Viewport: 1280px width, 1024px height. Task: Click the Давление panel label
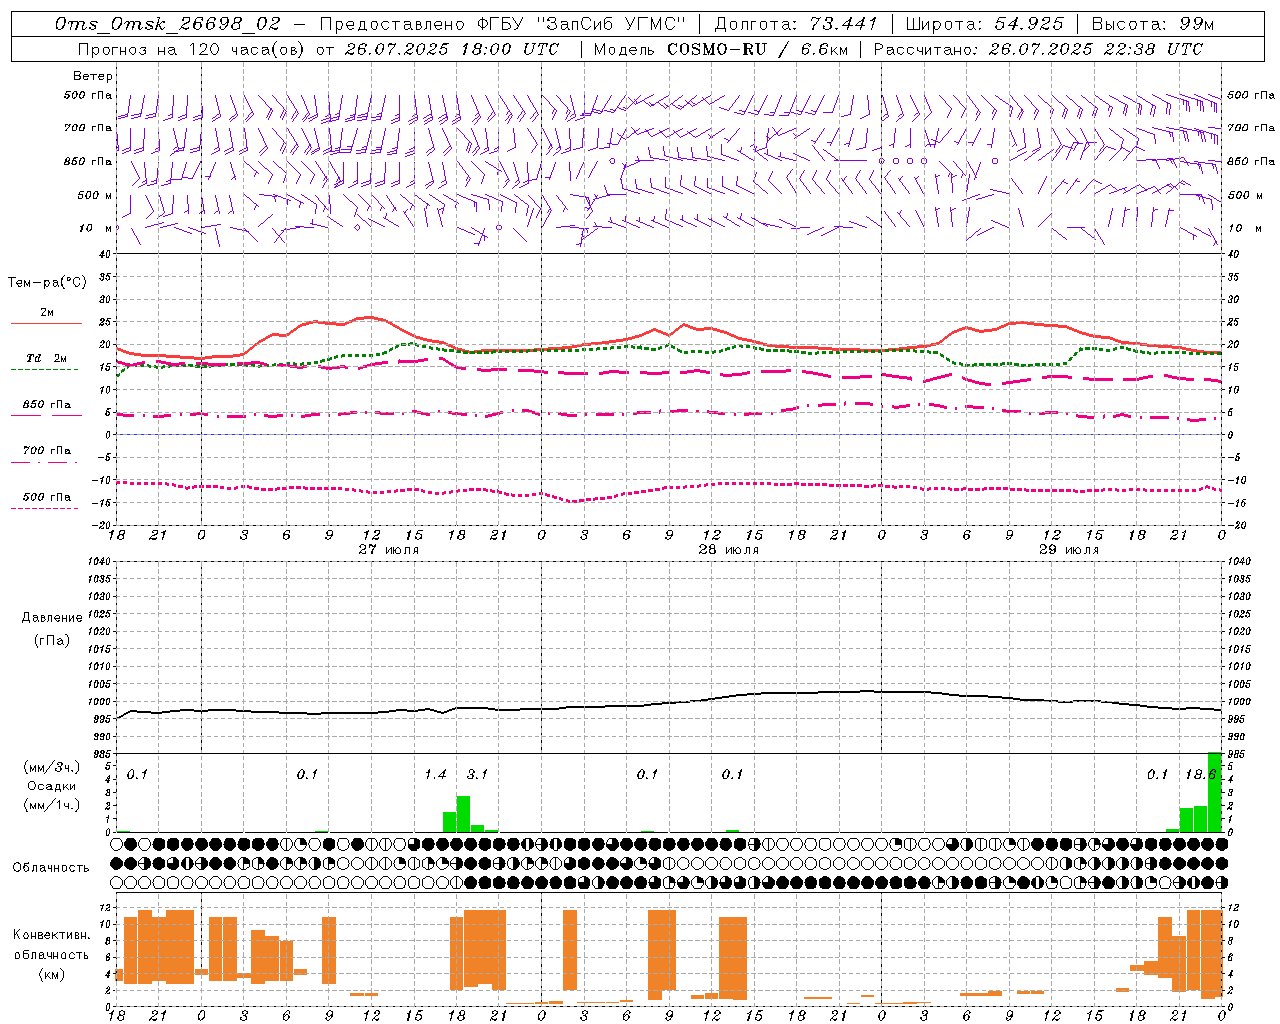coord(52,618)
